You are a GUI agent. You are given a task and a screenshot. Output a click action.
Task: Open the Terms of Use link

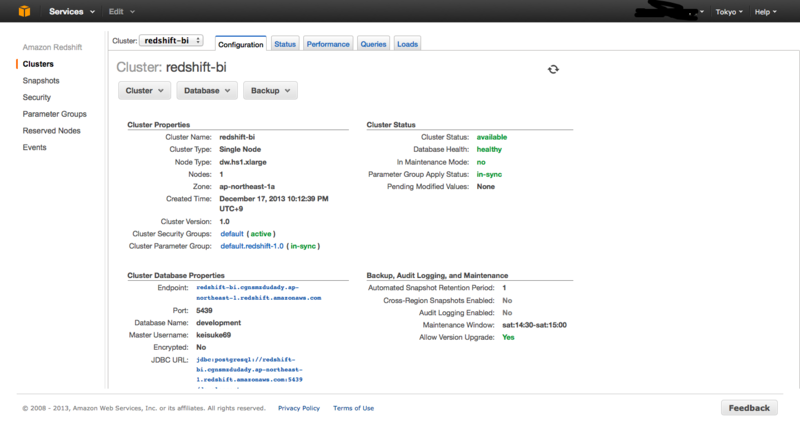(353, 408)
